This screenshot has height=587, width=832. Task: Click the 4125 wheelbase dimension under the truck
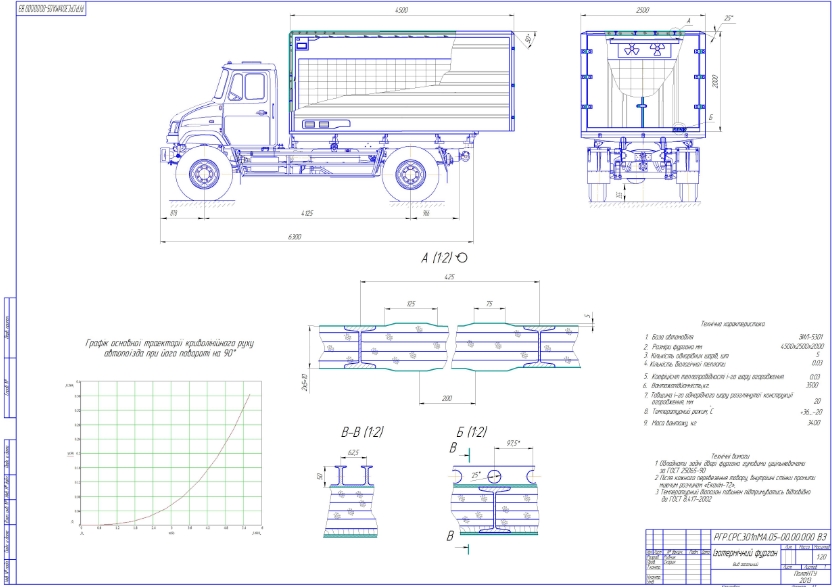click(307, 213)
